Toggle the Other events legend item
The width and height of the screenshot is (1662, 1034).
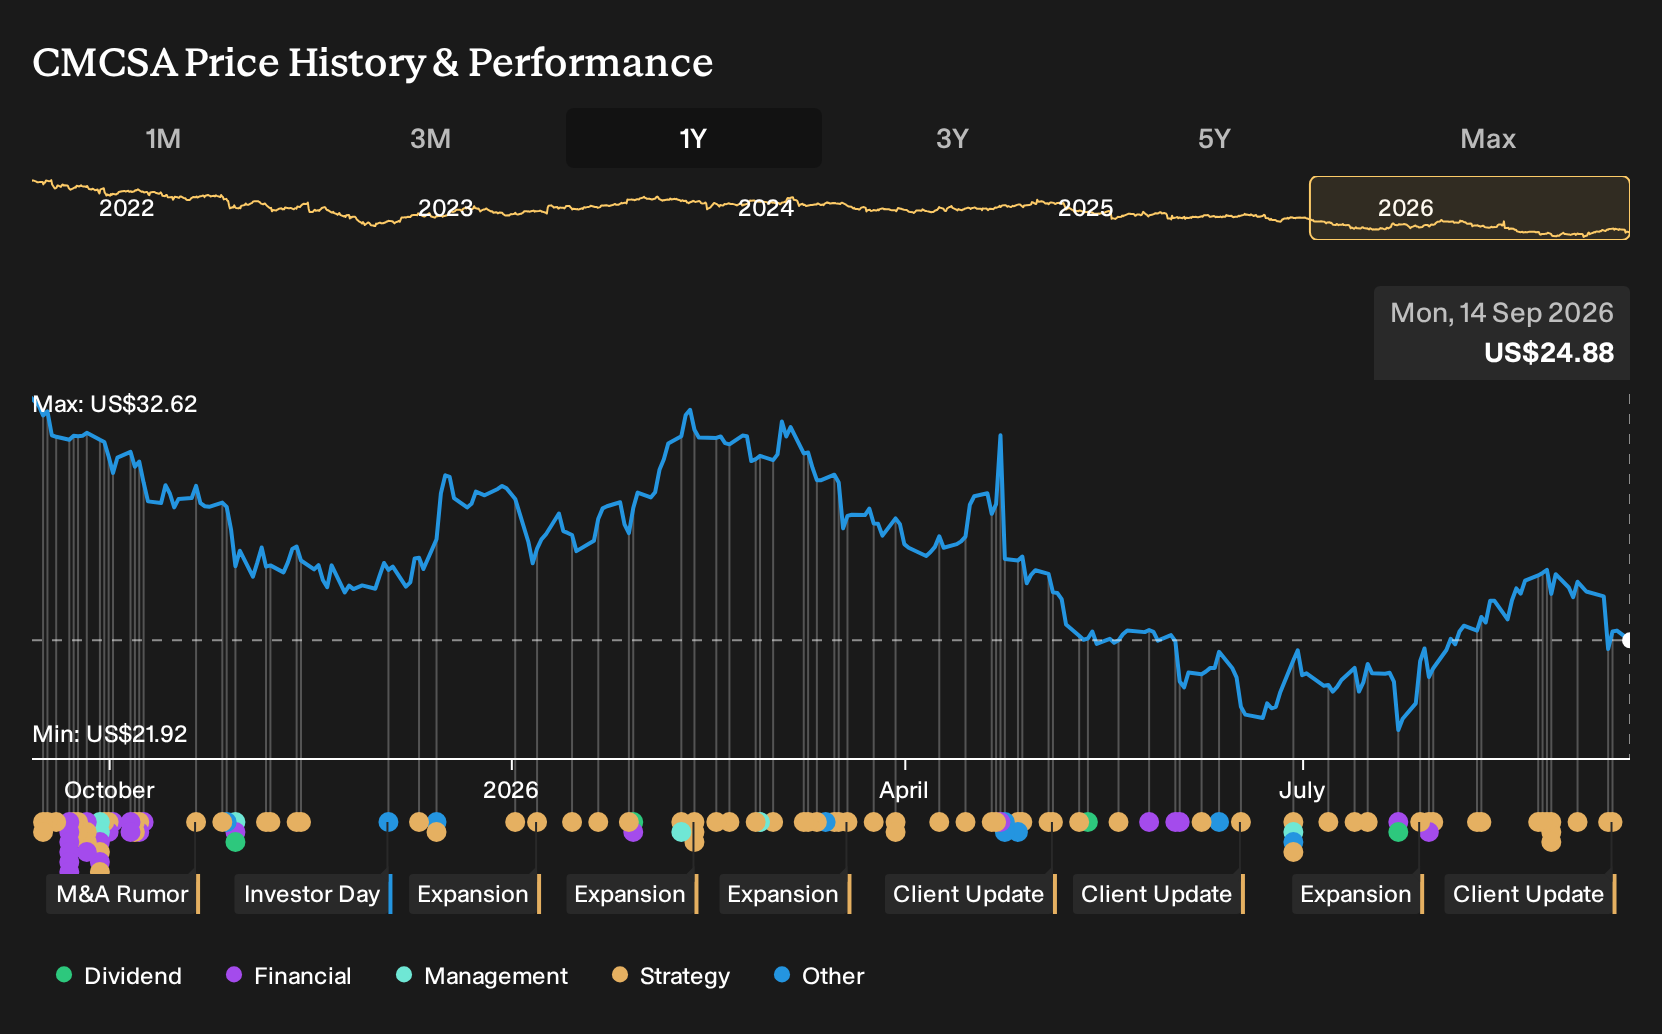819,976
